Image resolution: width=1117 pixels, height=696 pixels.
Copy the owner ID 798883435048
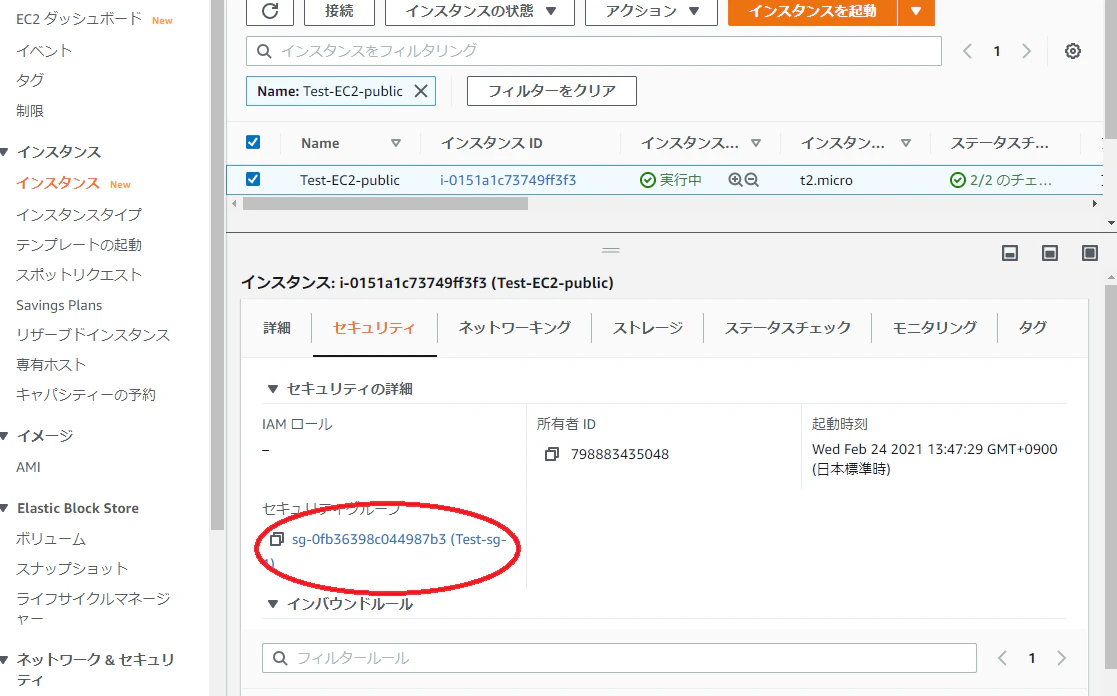pos(552,455)
